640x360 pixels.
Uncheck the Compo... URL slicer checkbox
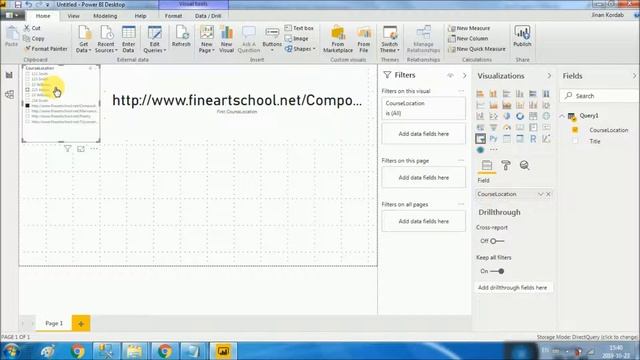(x=27, y=106)
